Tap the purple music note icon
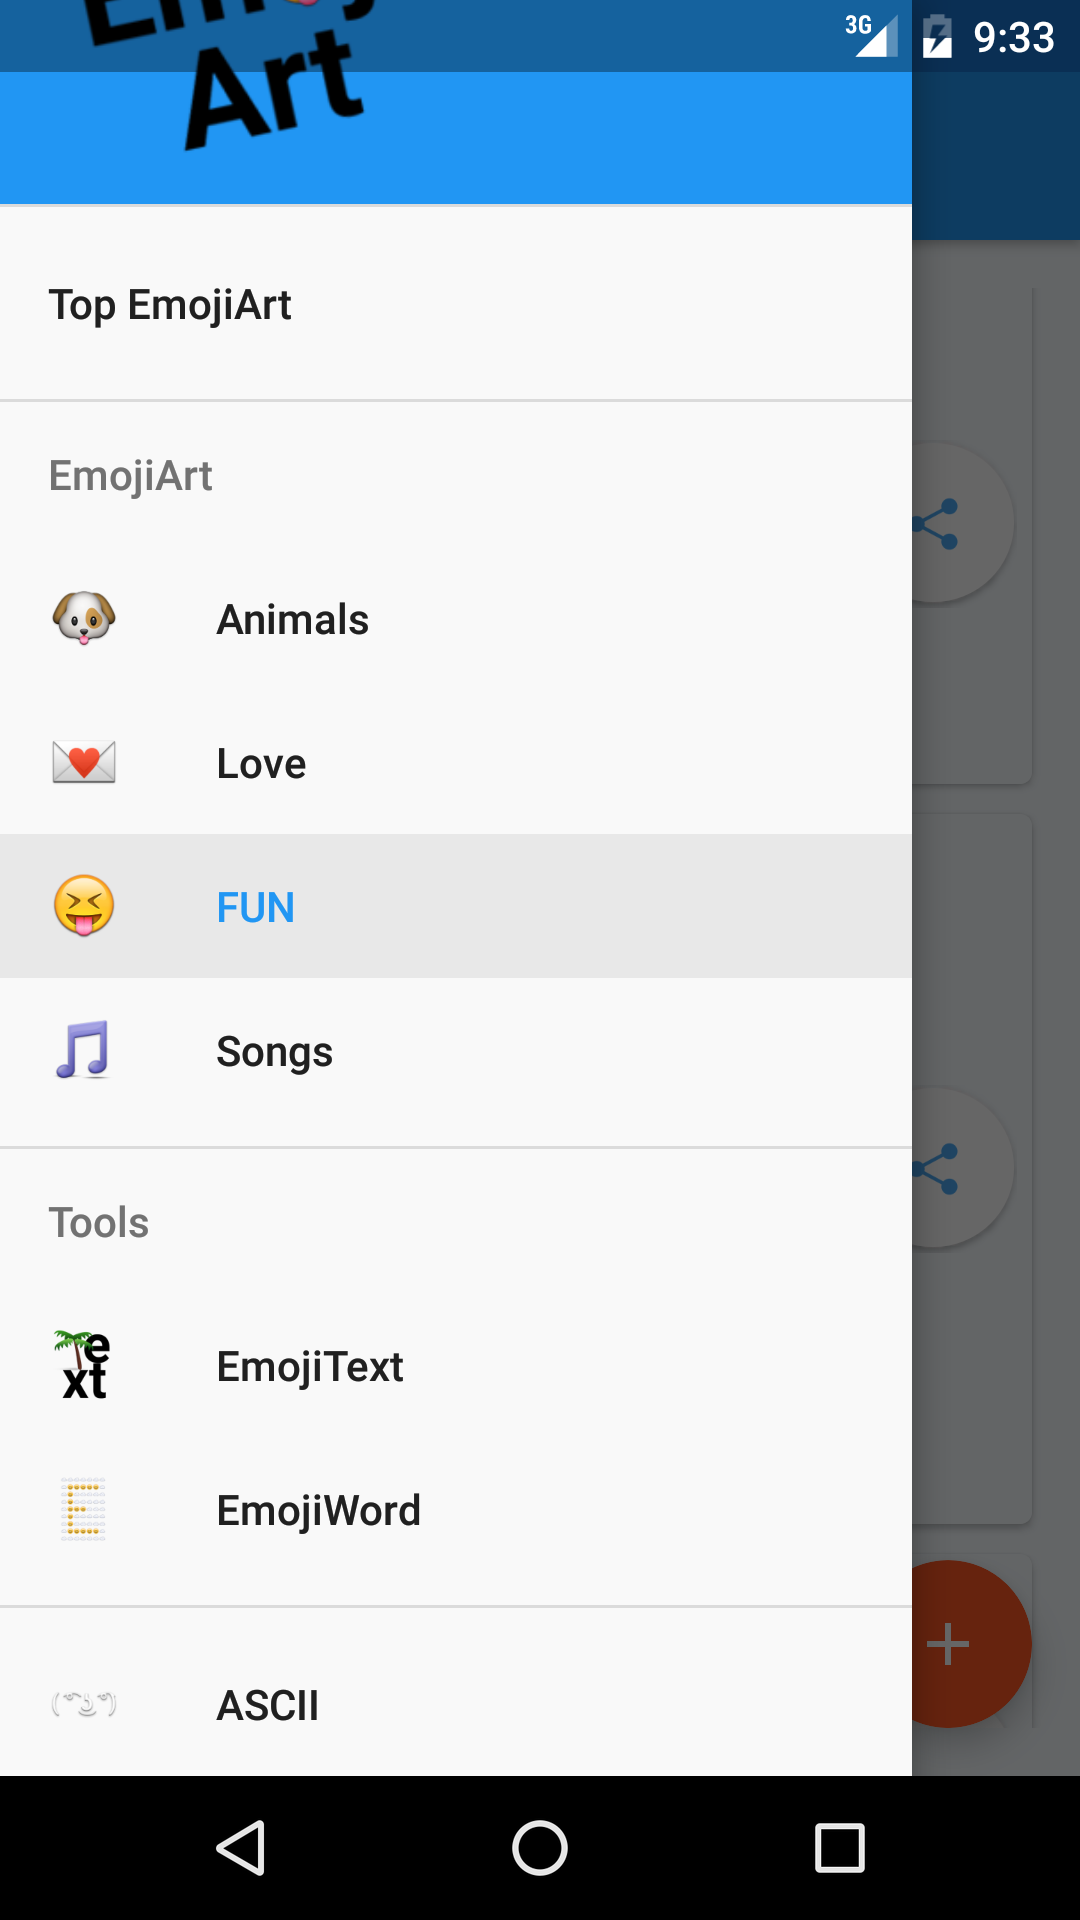The height and width of the screenshot is (1920, 1080). 84,1050
